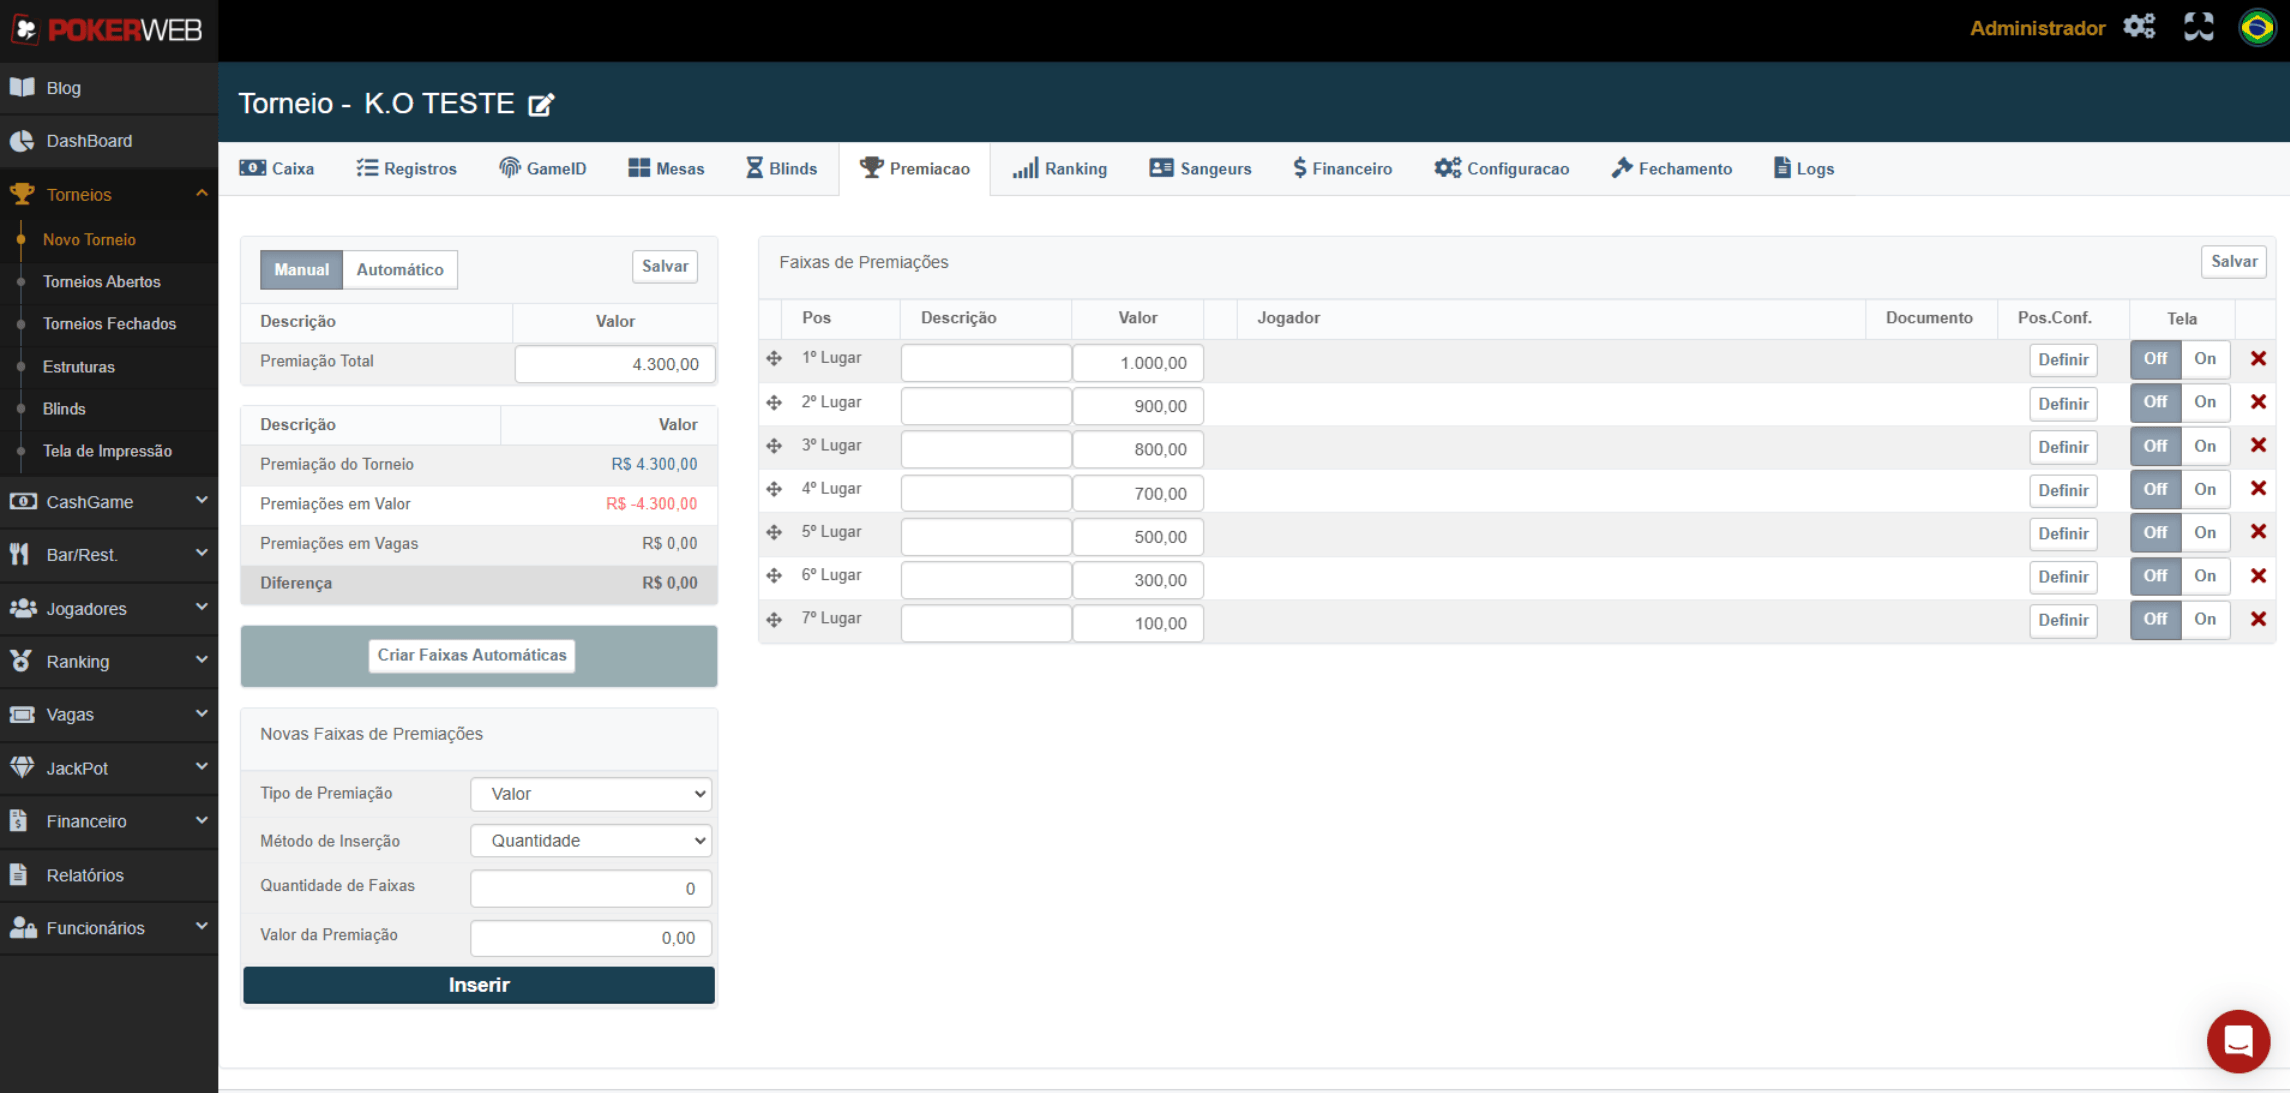
Task: Click the Criar Faixas Automáticas button
Action: [472, 656]
